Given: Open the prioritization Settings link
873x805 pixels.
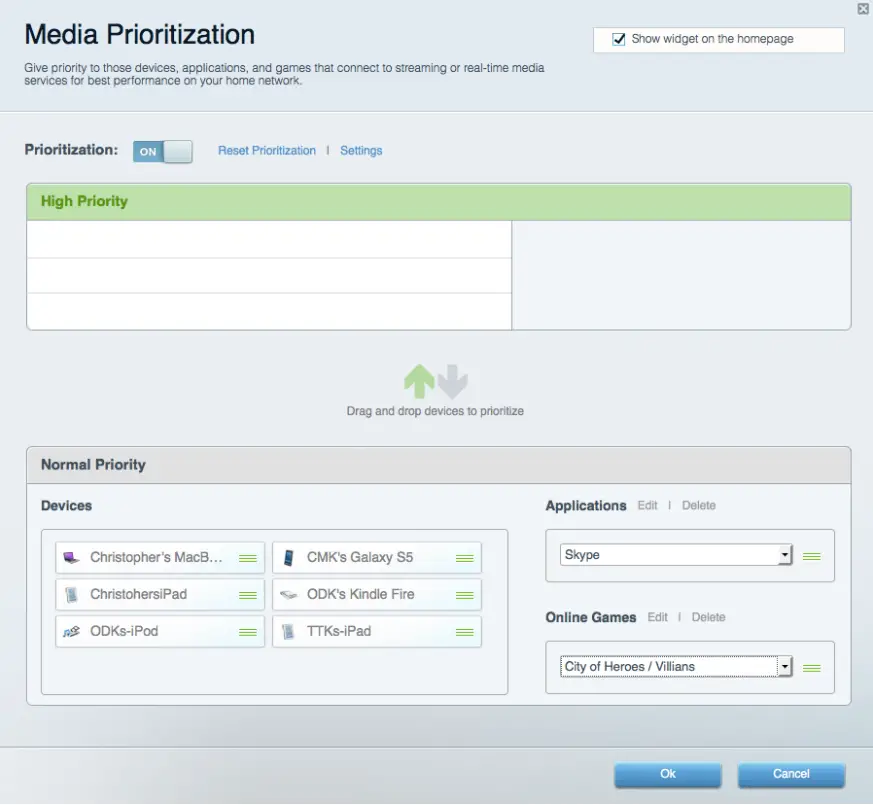Looking at the screenshot, I should [x=361, y=150].
